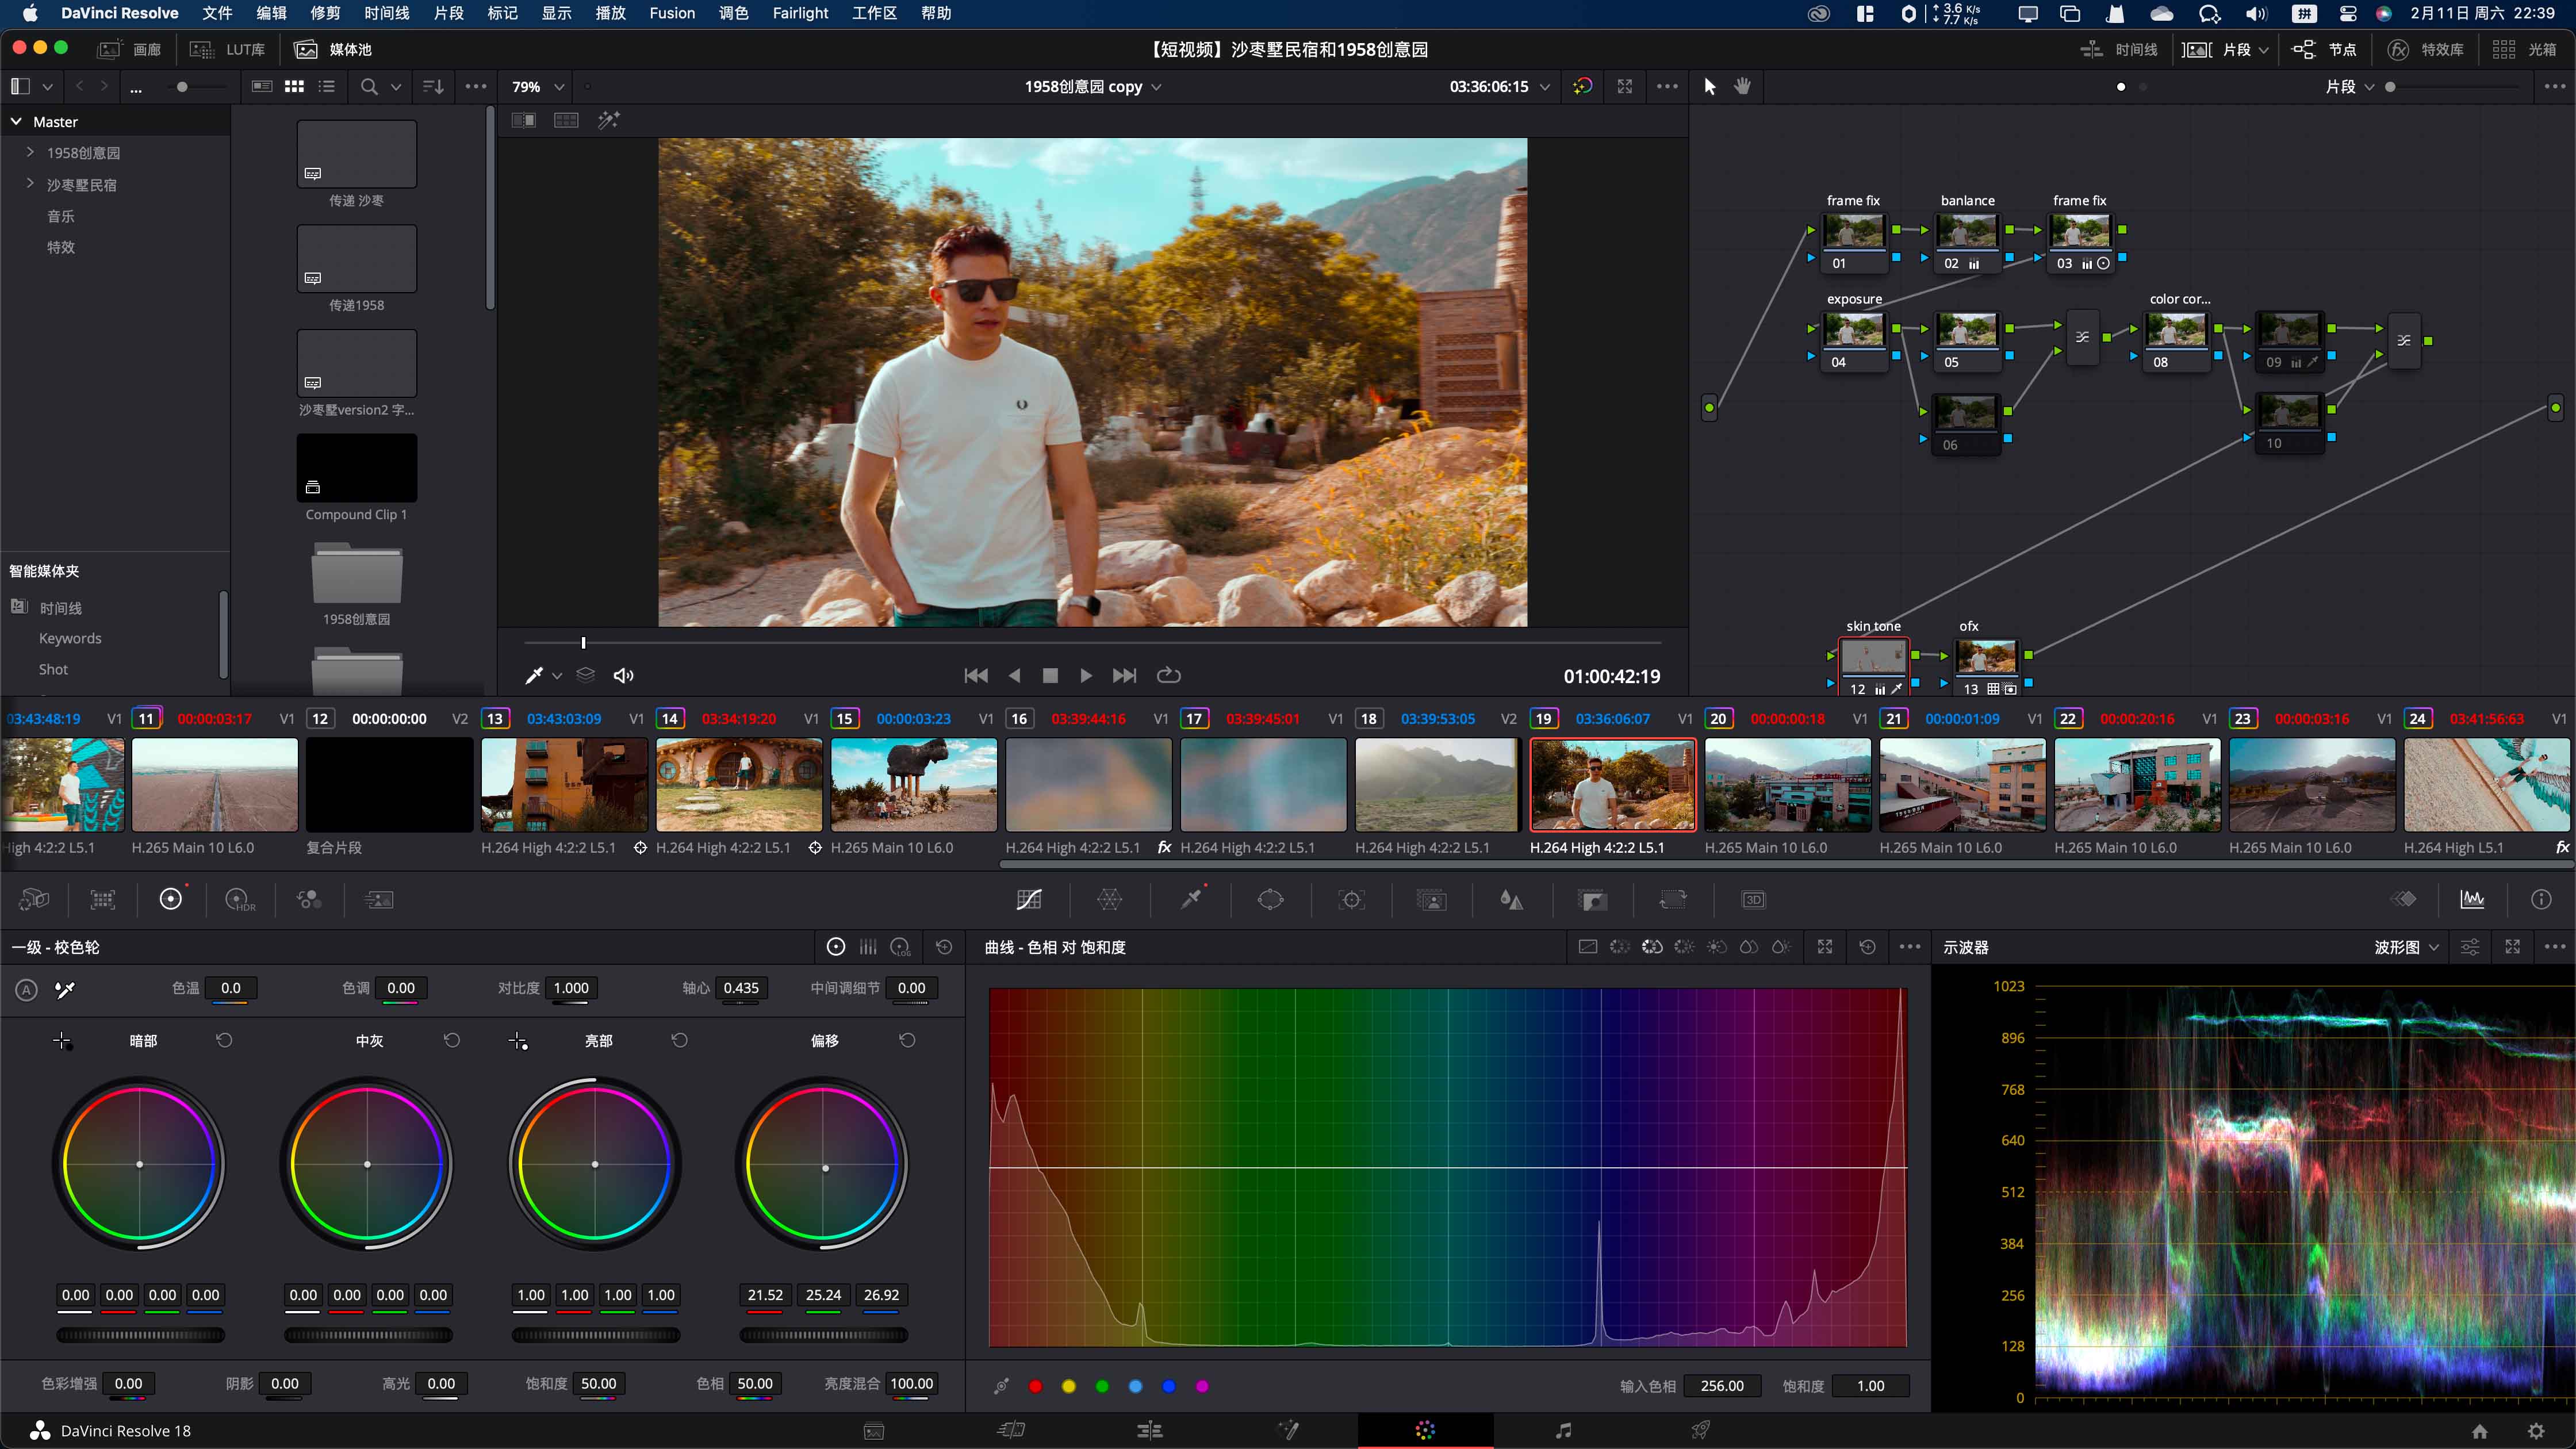Open the 调色 menu
Image resolution: width=2576 pixels, height=1449 pixels.
point(733,13)
